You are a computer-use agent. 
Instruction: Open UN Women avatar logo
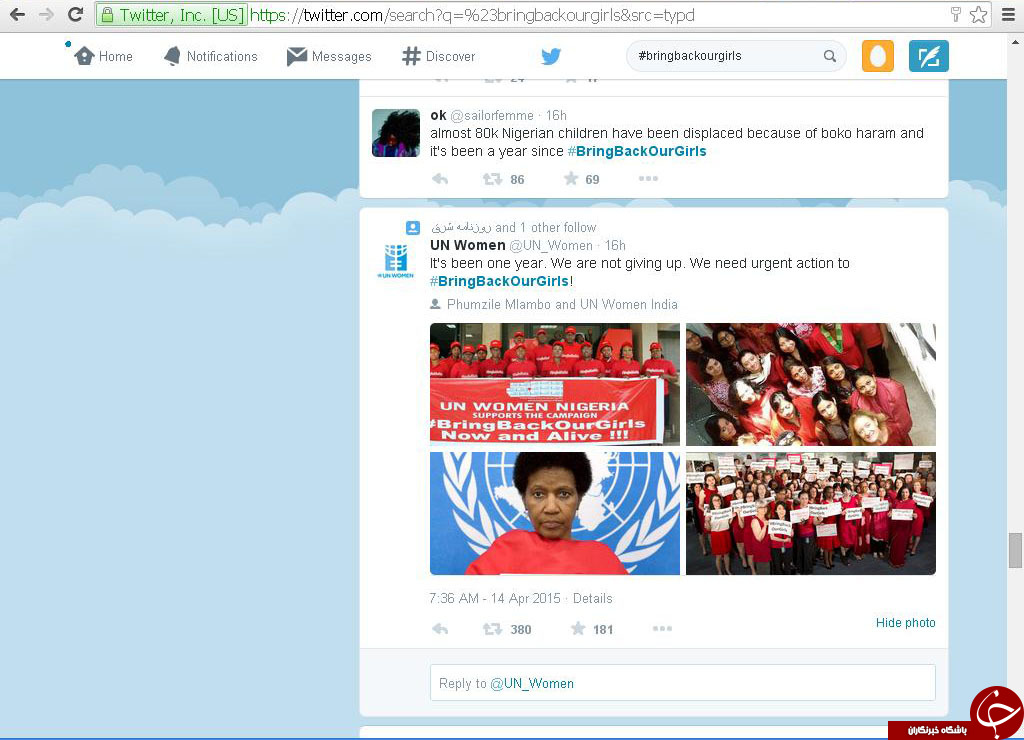tap(396, 261)
